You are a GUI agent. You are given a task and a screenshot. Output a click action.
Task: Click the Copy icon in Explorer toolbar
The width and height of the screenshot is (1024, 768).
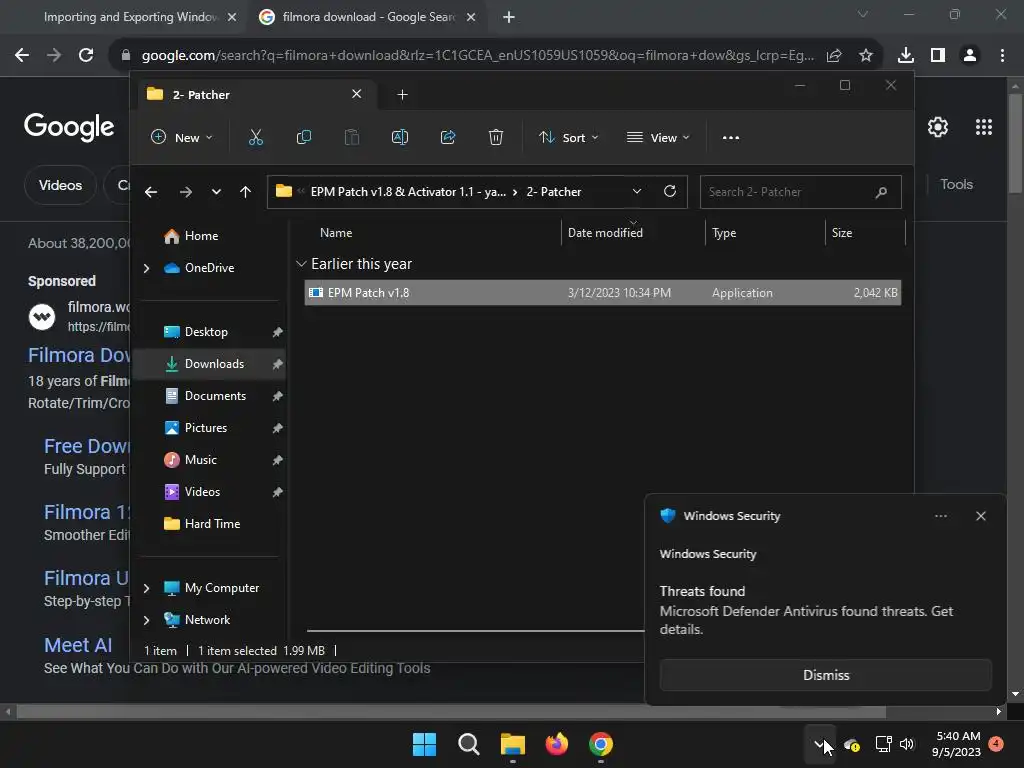(304, 137)
